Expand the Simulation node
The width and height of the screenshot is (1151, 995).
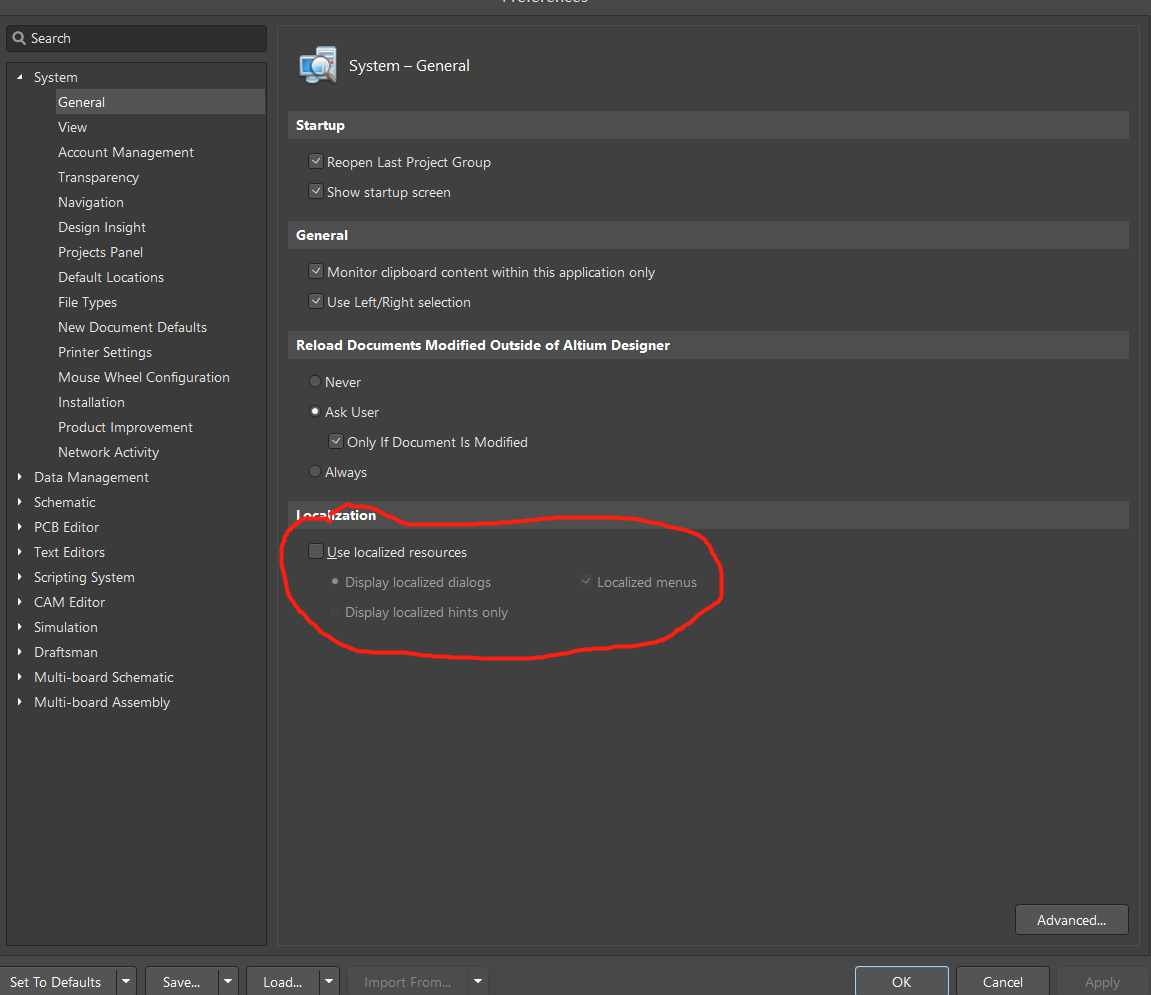[x=20, y=627]
